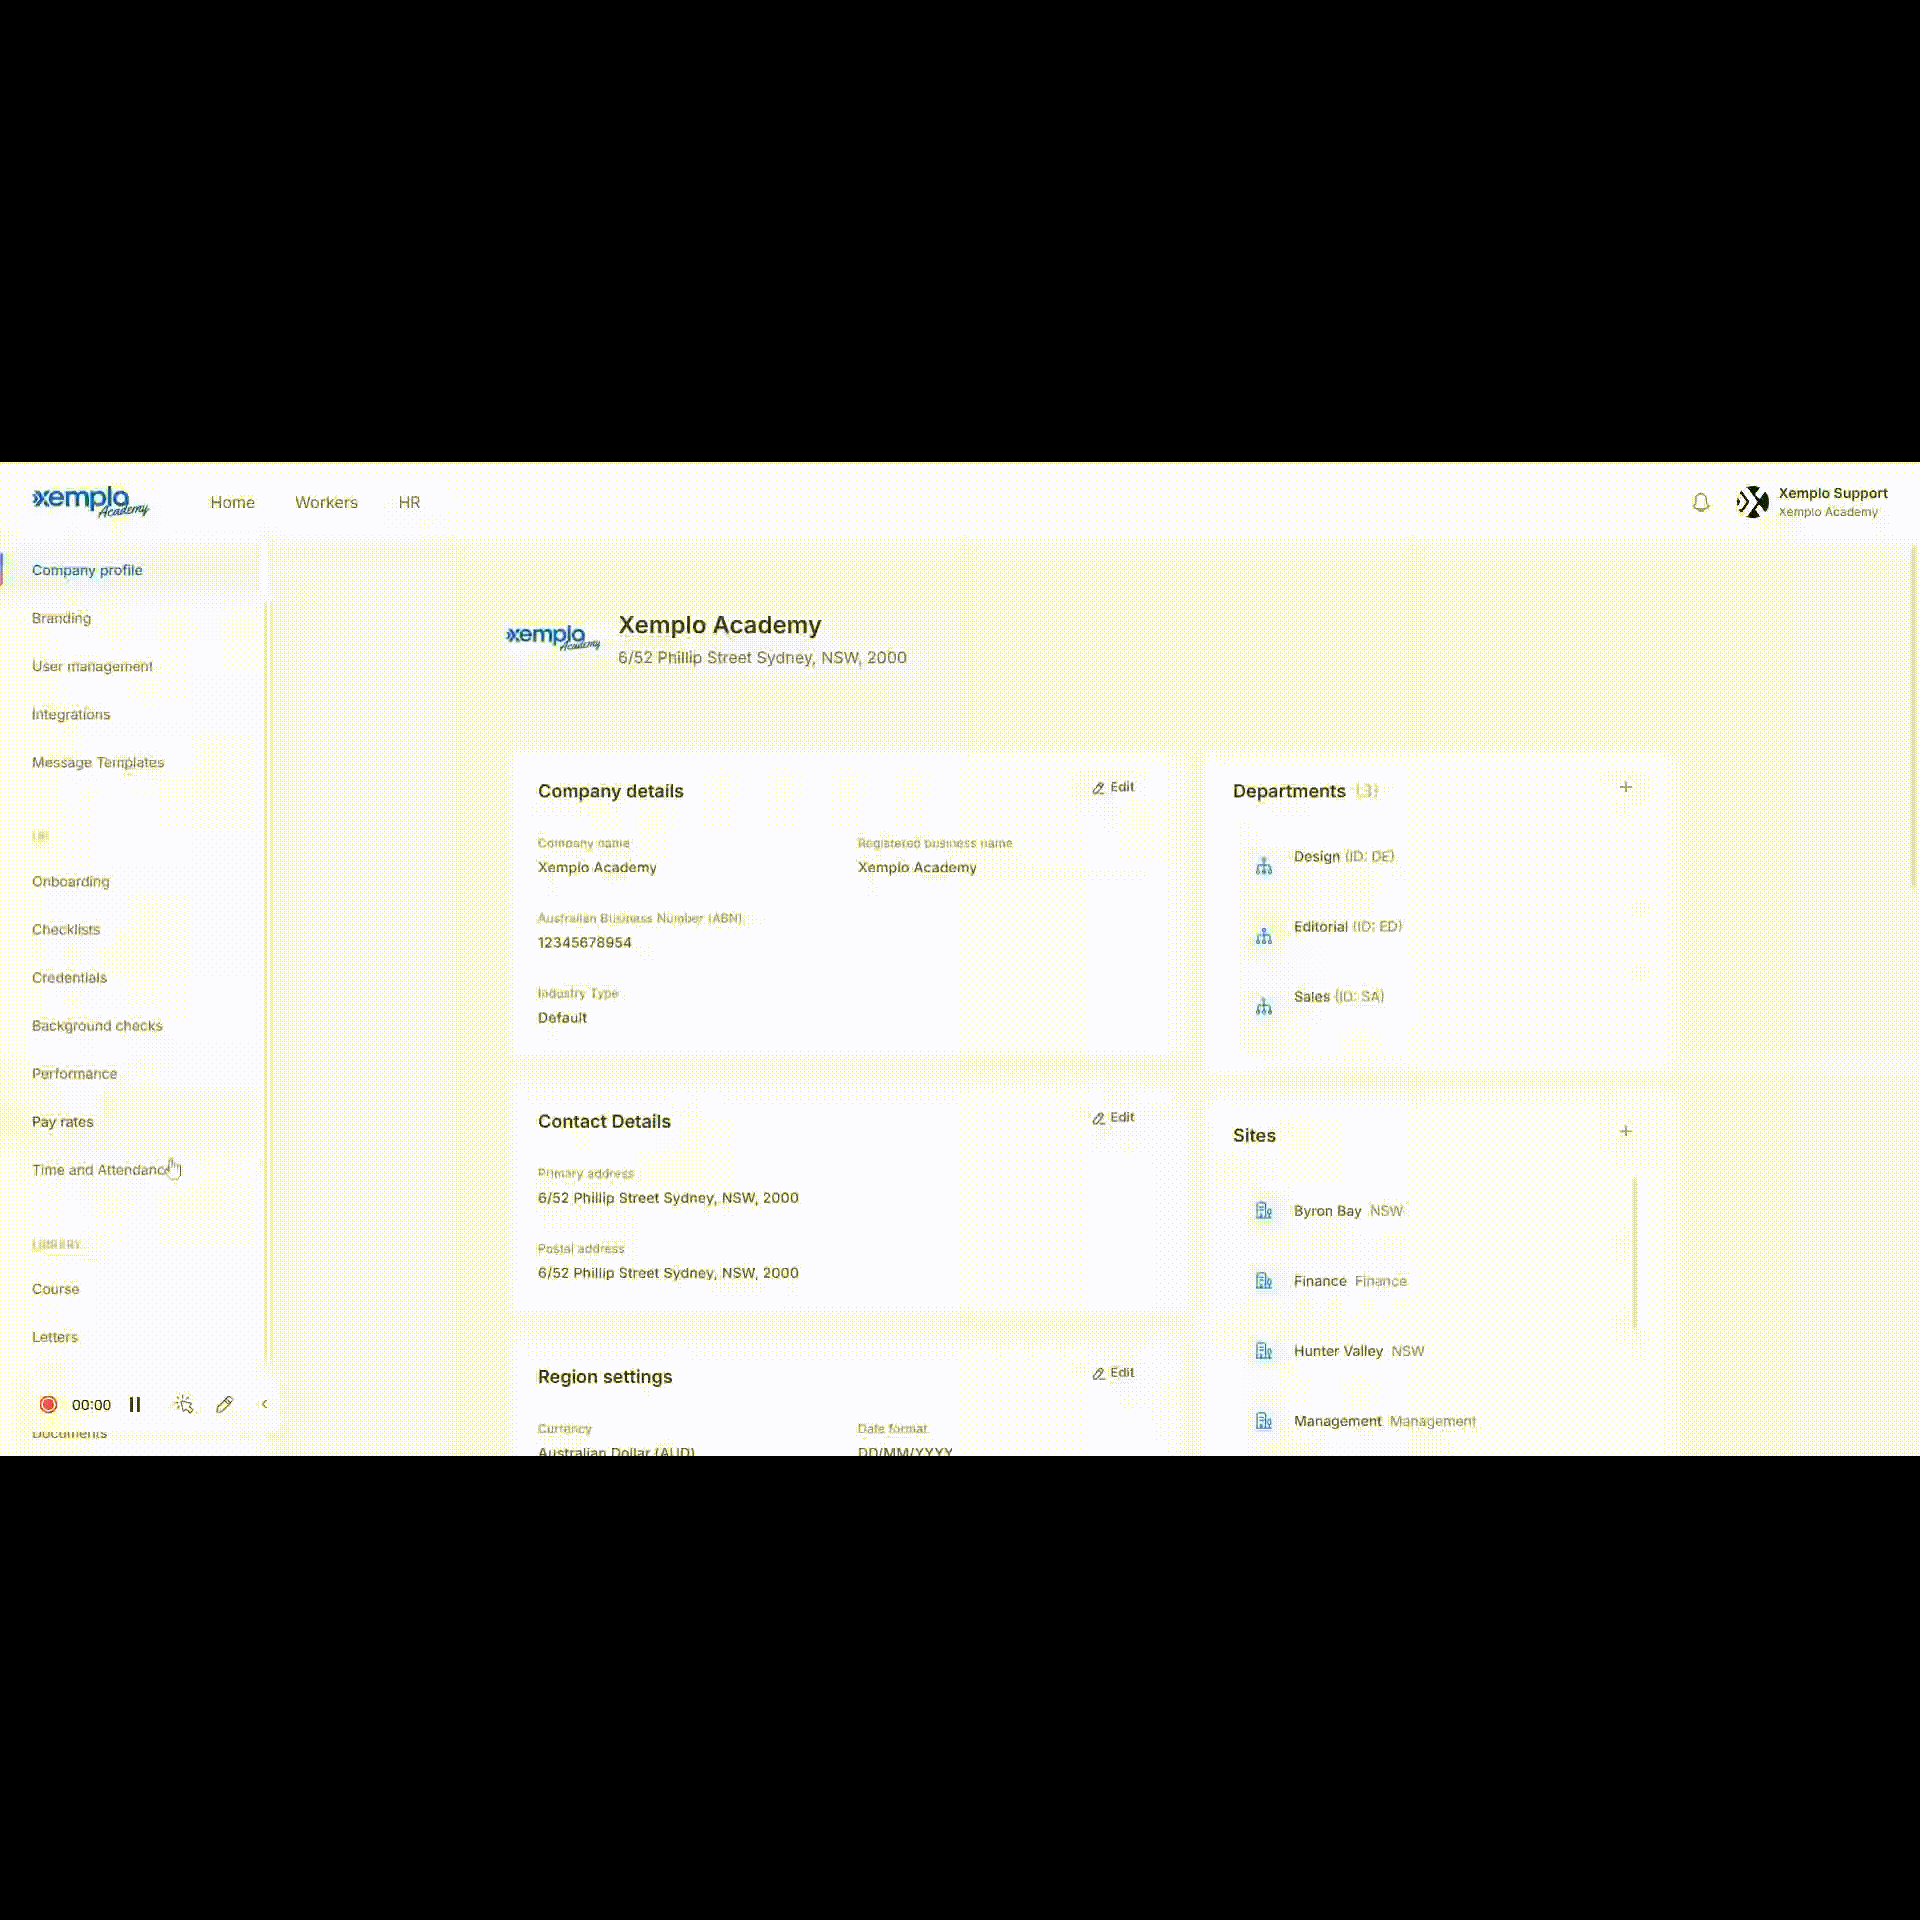
Task: Toggle the click highlight effect icon
Action: [184, 1404]
